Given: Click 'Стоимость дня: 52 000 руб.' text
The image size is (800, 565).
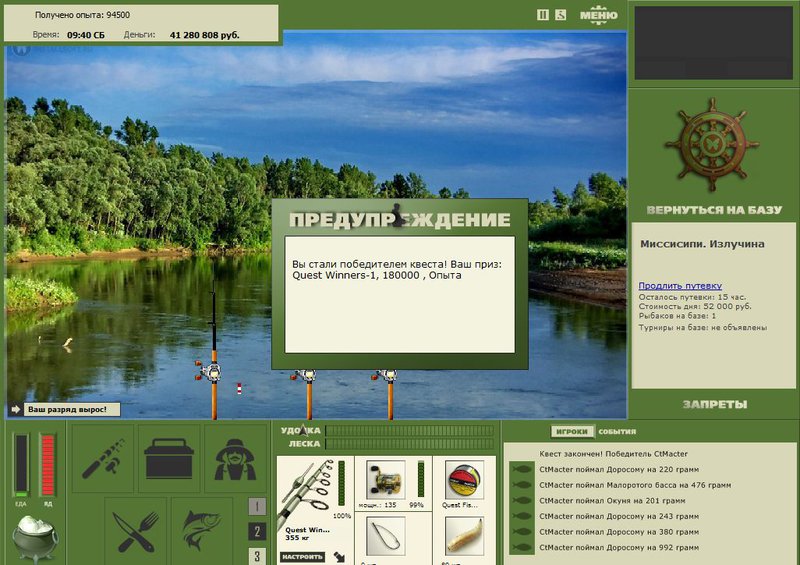Looking at the screenshot, I should (695, 306).
